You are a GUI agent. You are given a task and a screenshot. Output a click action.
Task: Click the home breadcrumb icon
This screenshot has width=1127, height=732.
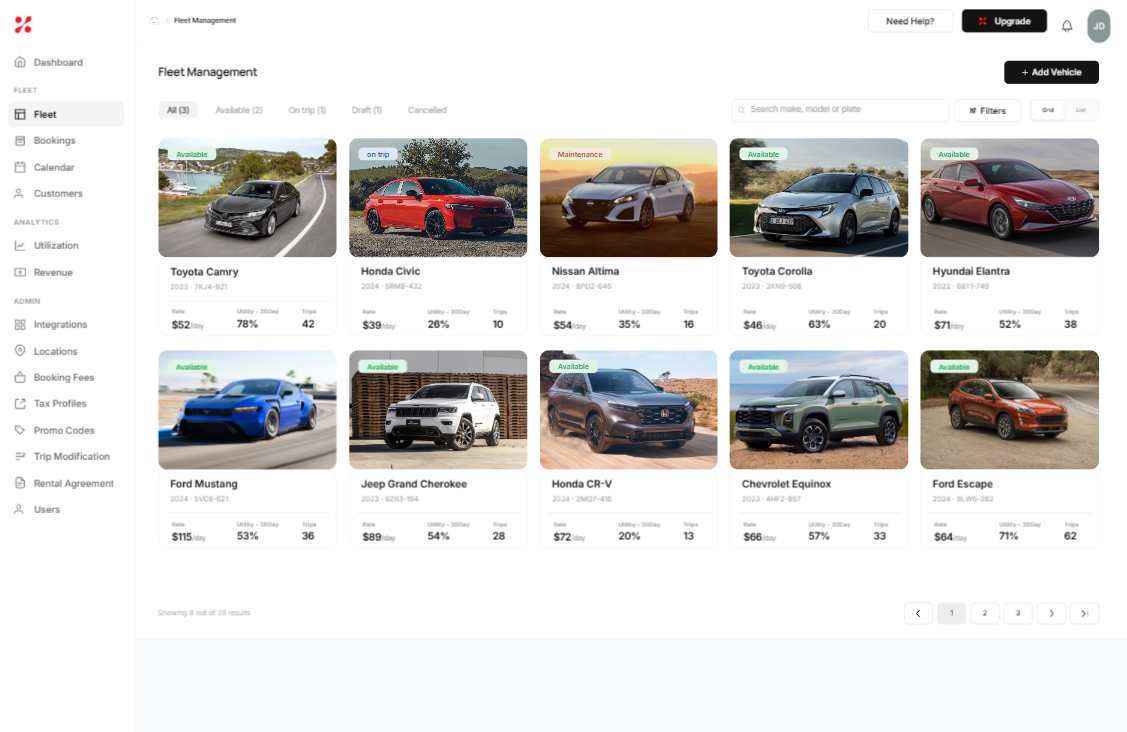pyautogui.click(x=154, y=21)
